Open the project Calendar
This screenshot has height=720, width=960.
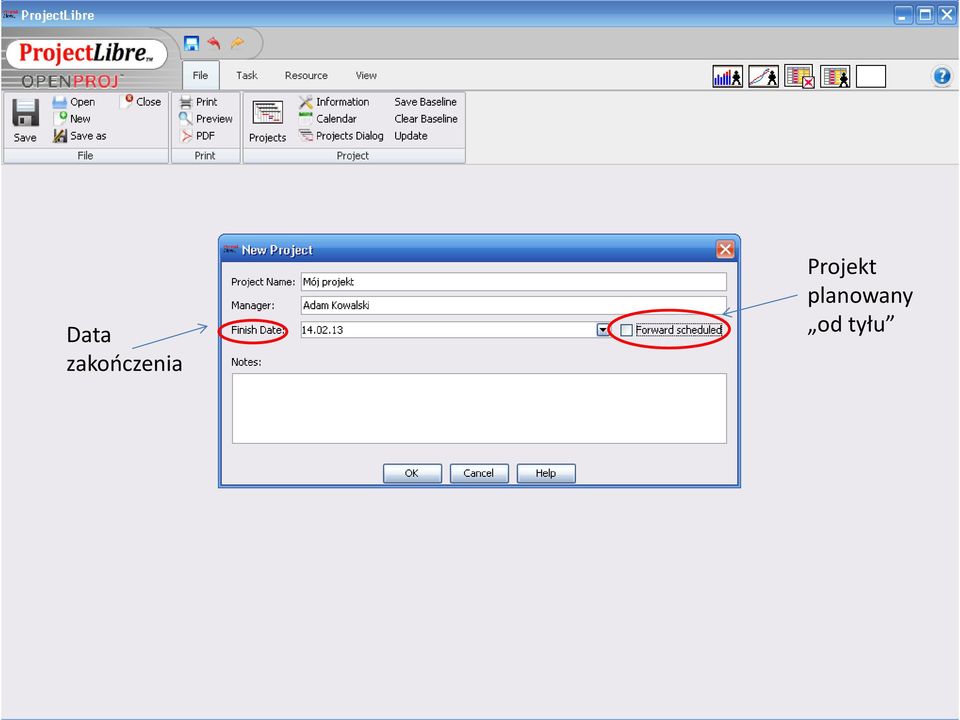click(x=328, y=119)
